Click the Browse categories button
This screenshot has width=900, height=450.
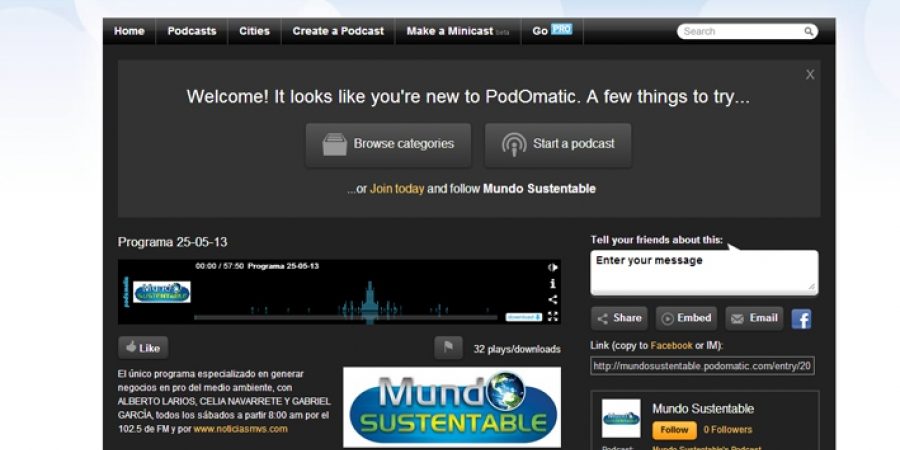[388, 145]
